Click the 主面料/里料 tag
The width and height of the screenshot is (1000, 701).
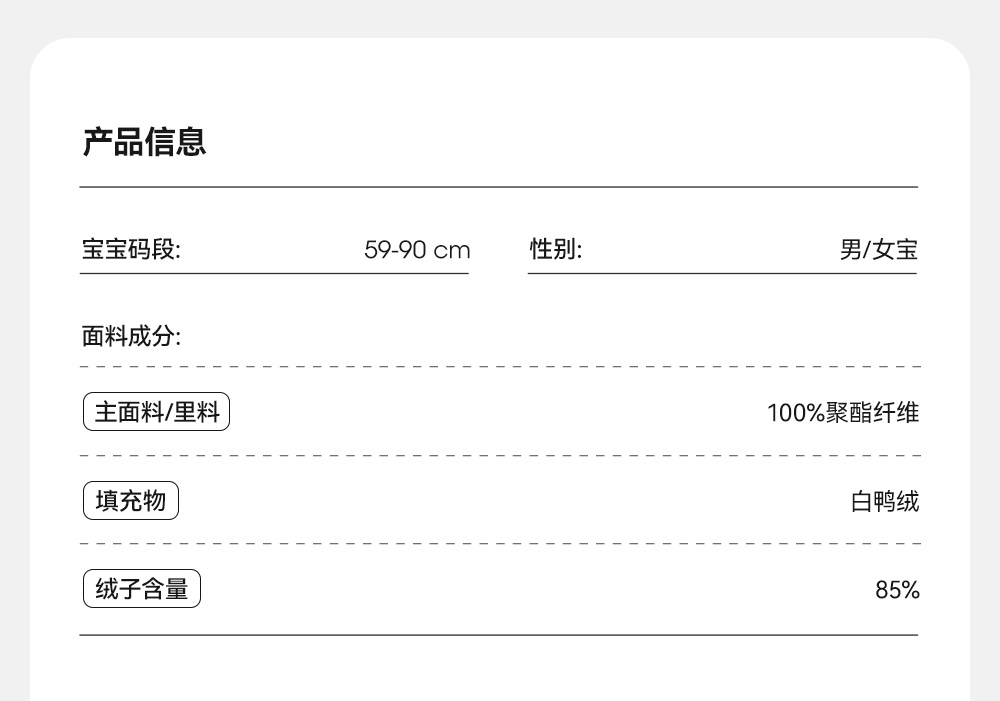click(156, 412)
